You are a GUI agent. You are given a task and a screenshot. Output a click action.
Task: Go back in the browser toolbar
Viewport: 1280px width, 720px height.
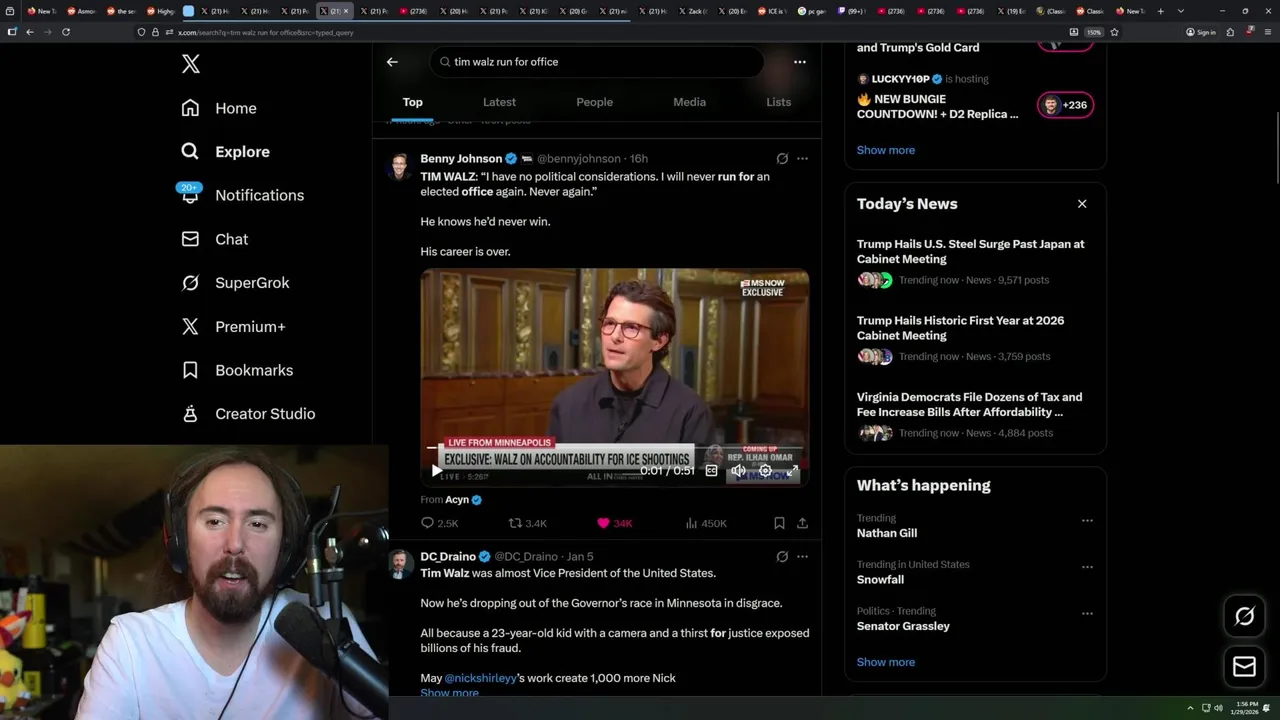click(30, 32)
